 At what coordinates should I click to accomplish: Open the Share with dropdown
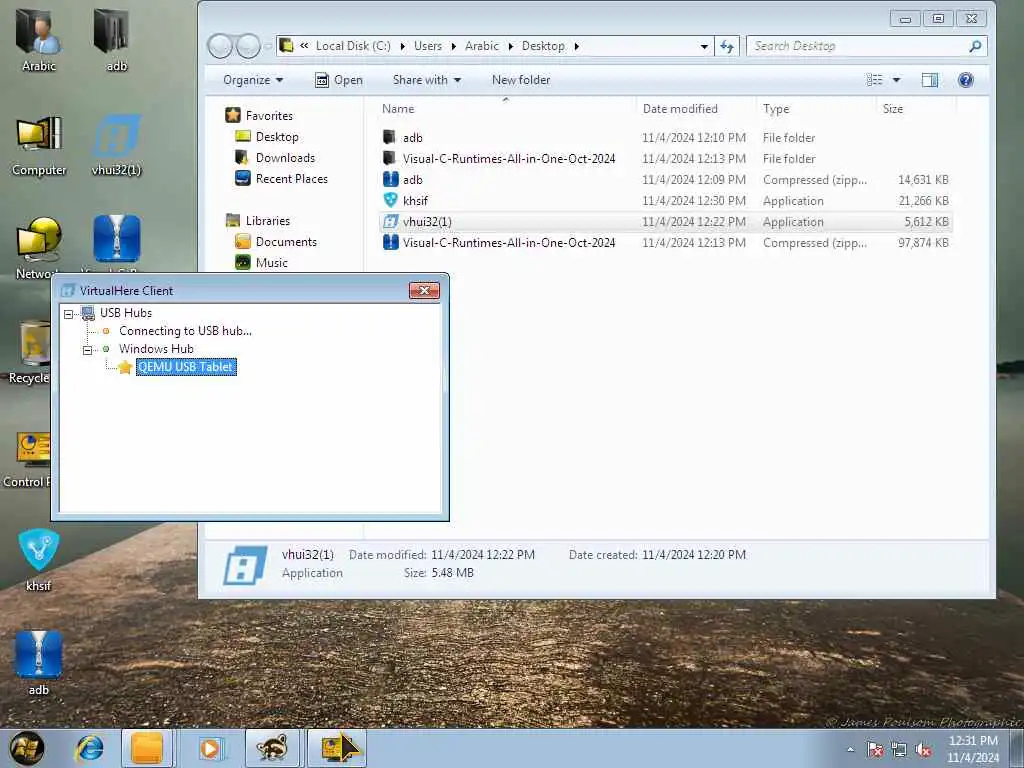coord(426,80)
